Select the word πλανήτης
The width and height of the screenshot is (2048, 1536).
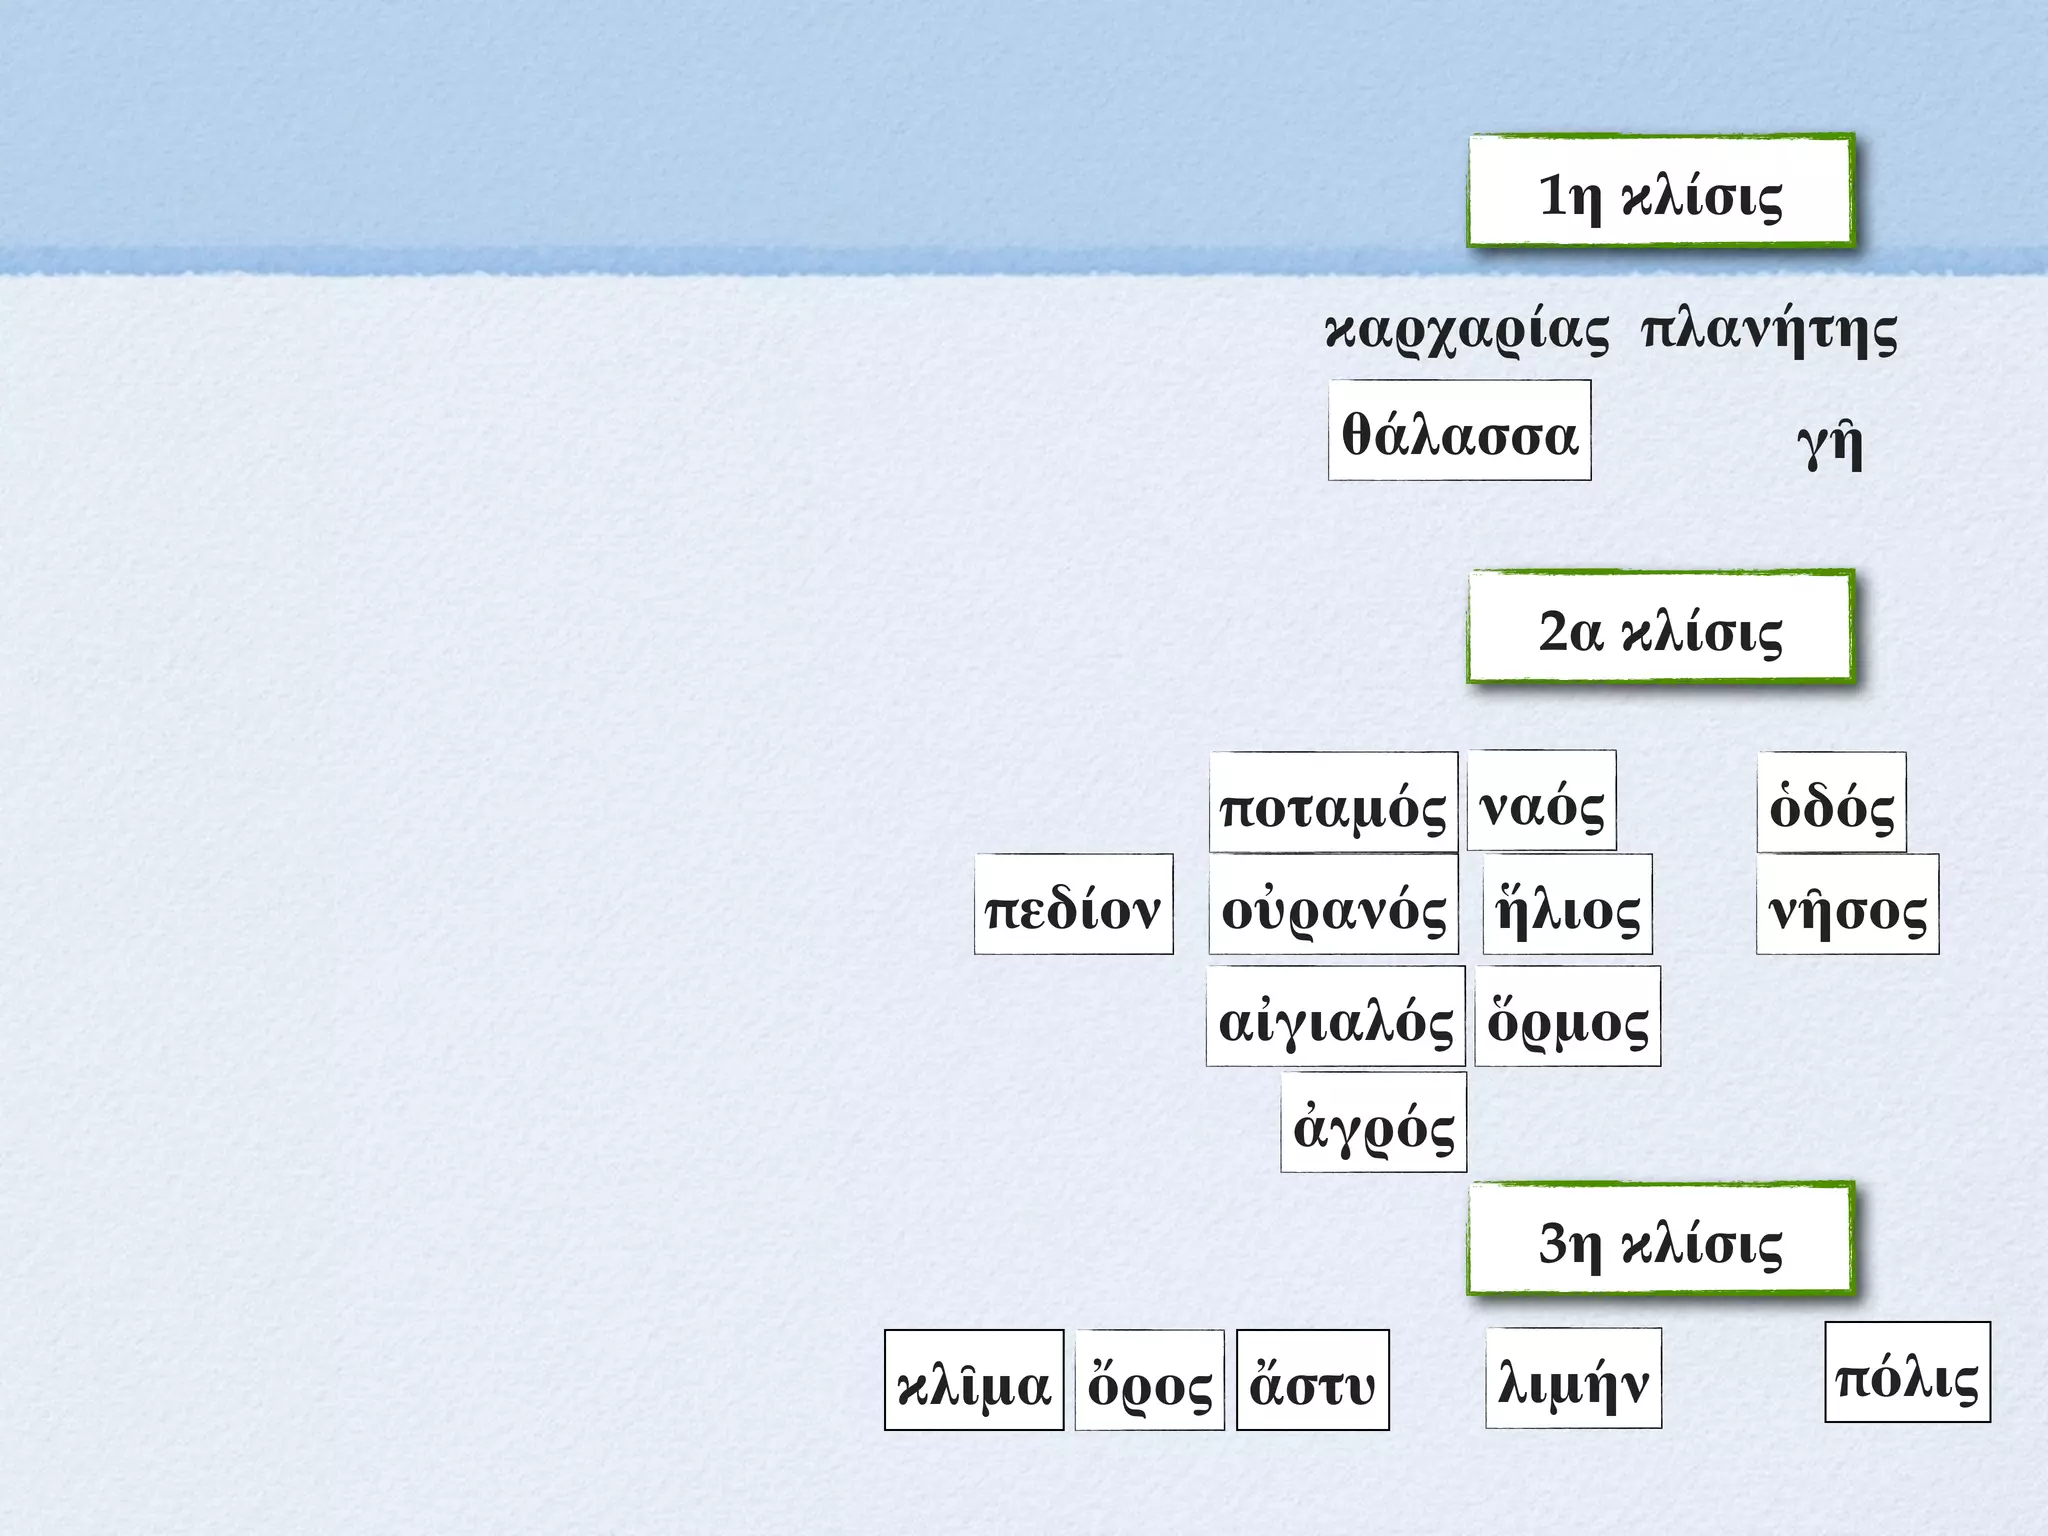coord(1769,332)
